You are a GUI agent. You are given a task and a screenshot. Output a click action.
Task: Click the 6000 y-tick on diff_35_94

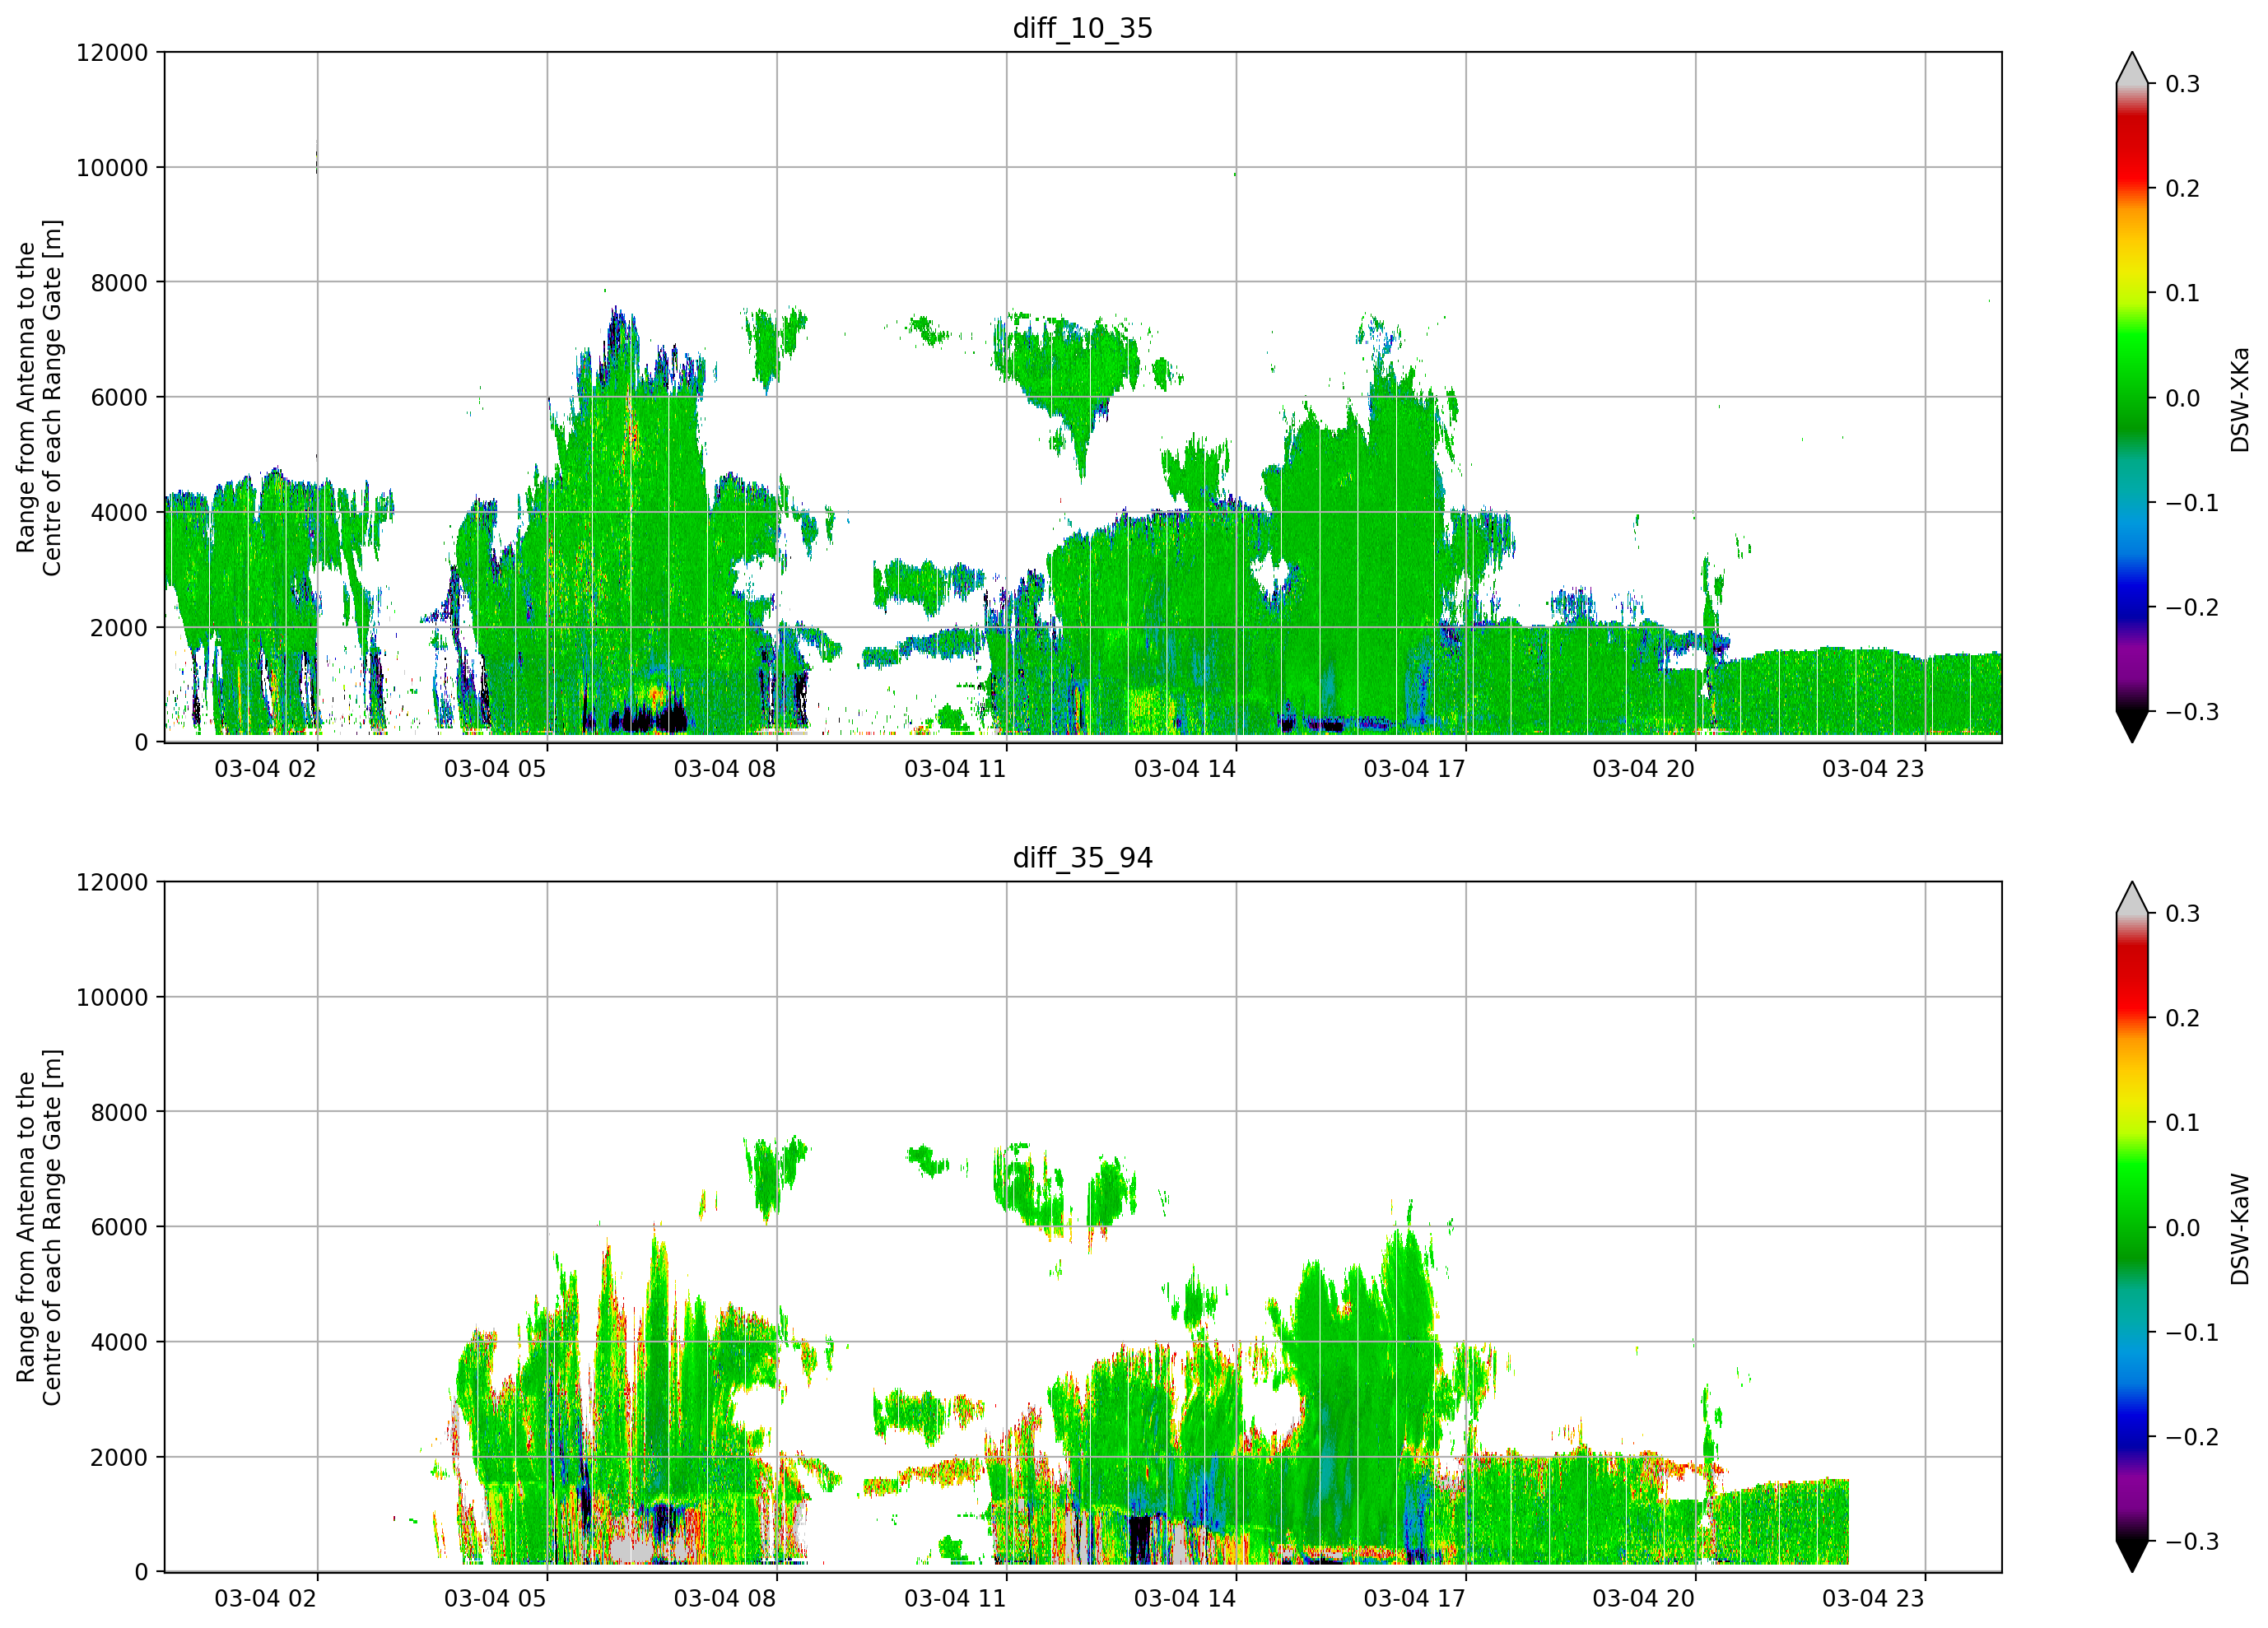click(119, 1228)
